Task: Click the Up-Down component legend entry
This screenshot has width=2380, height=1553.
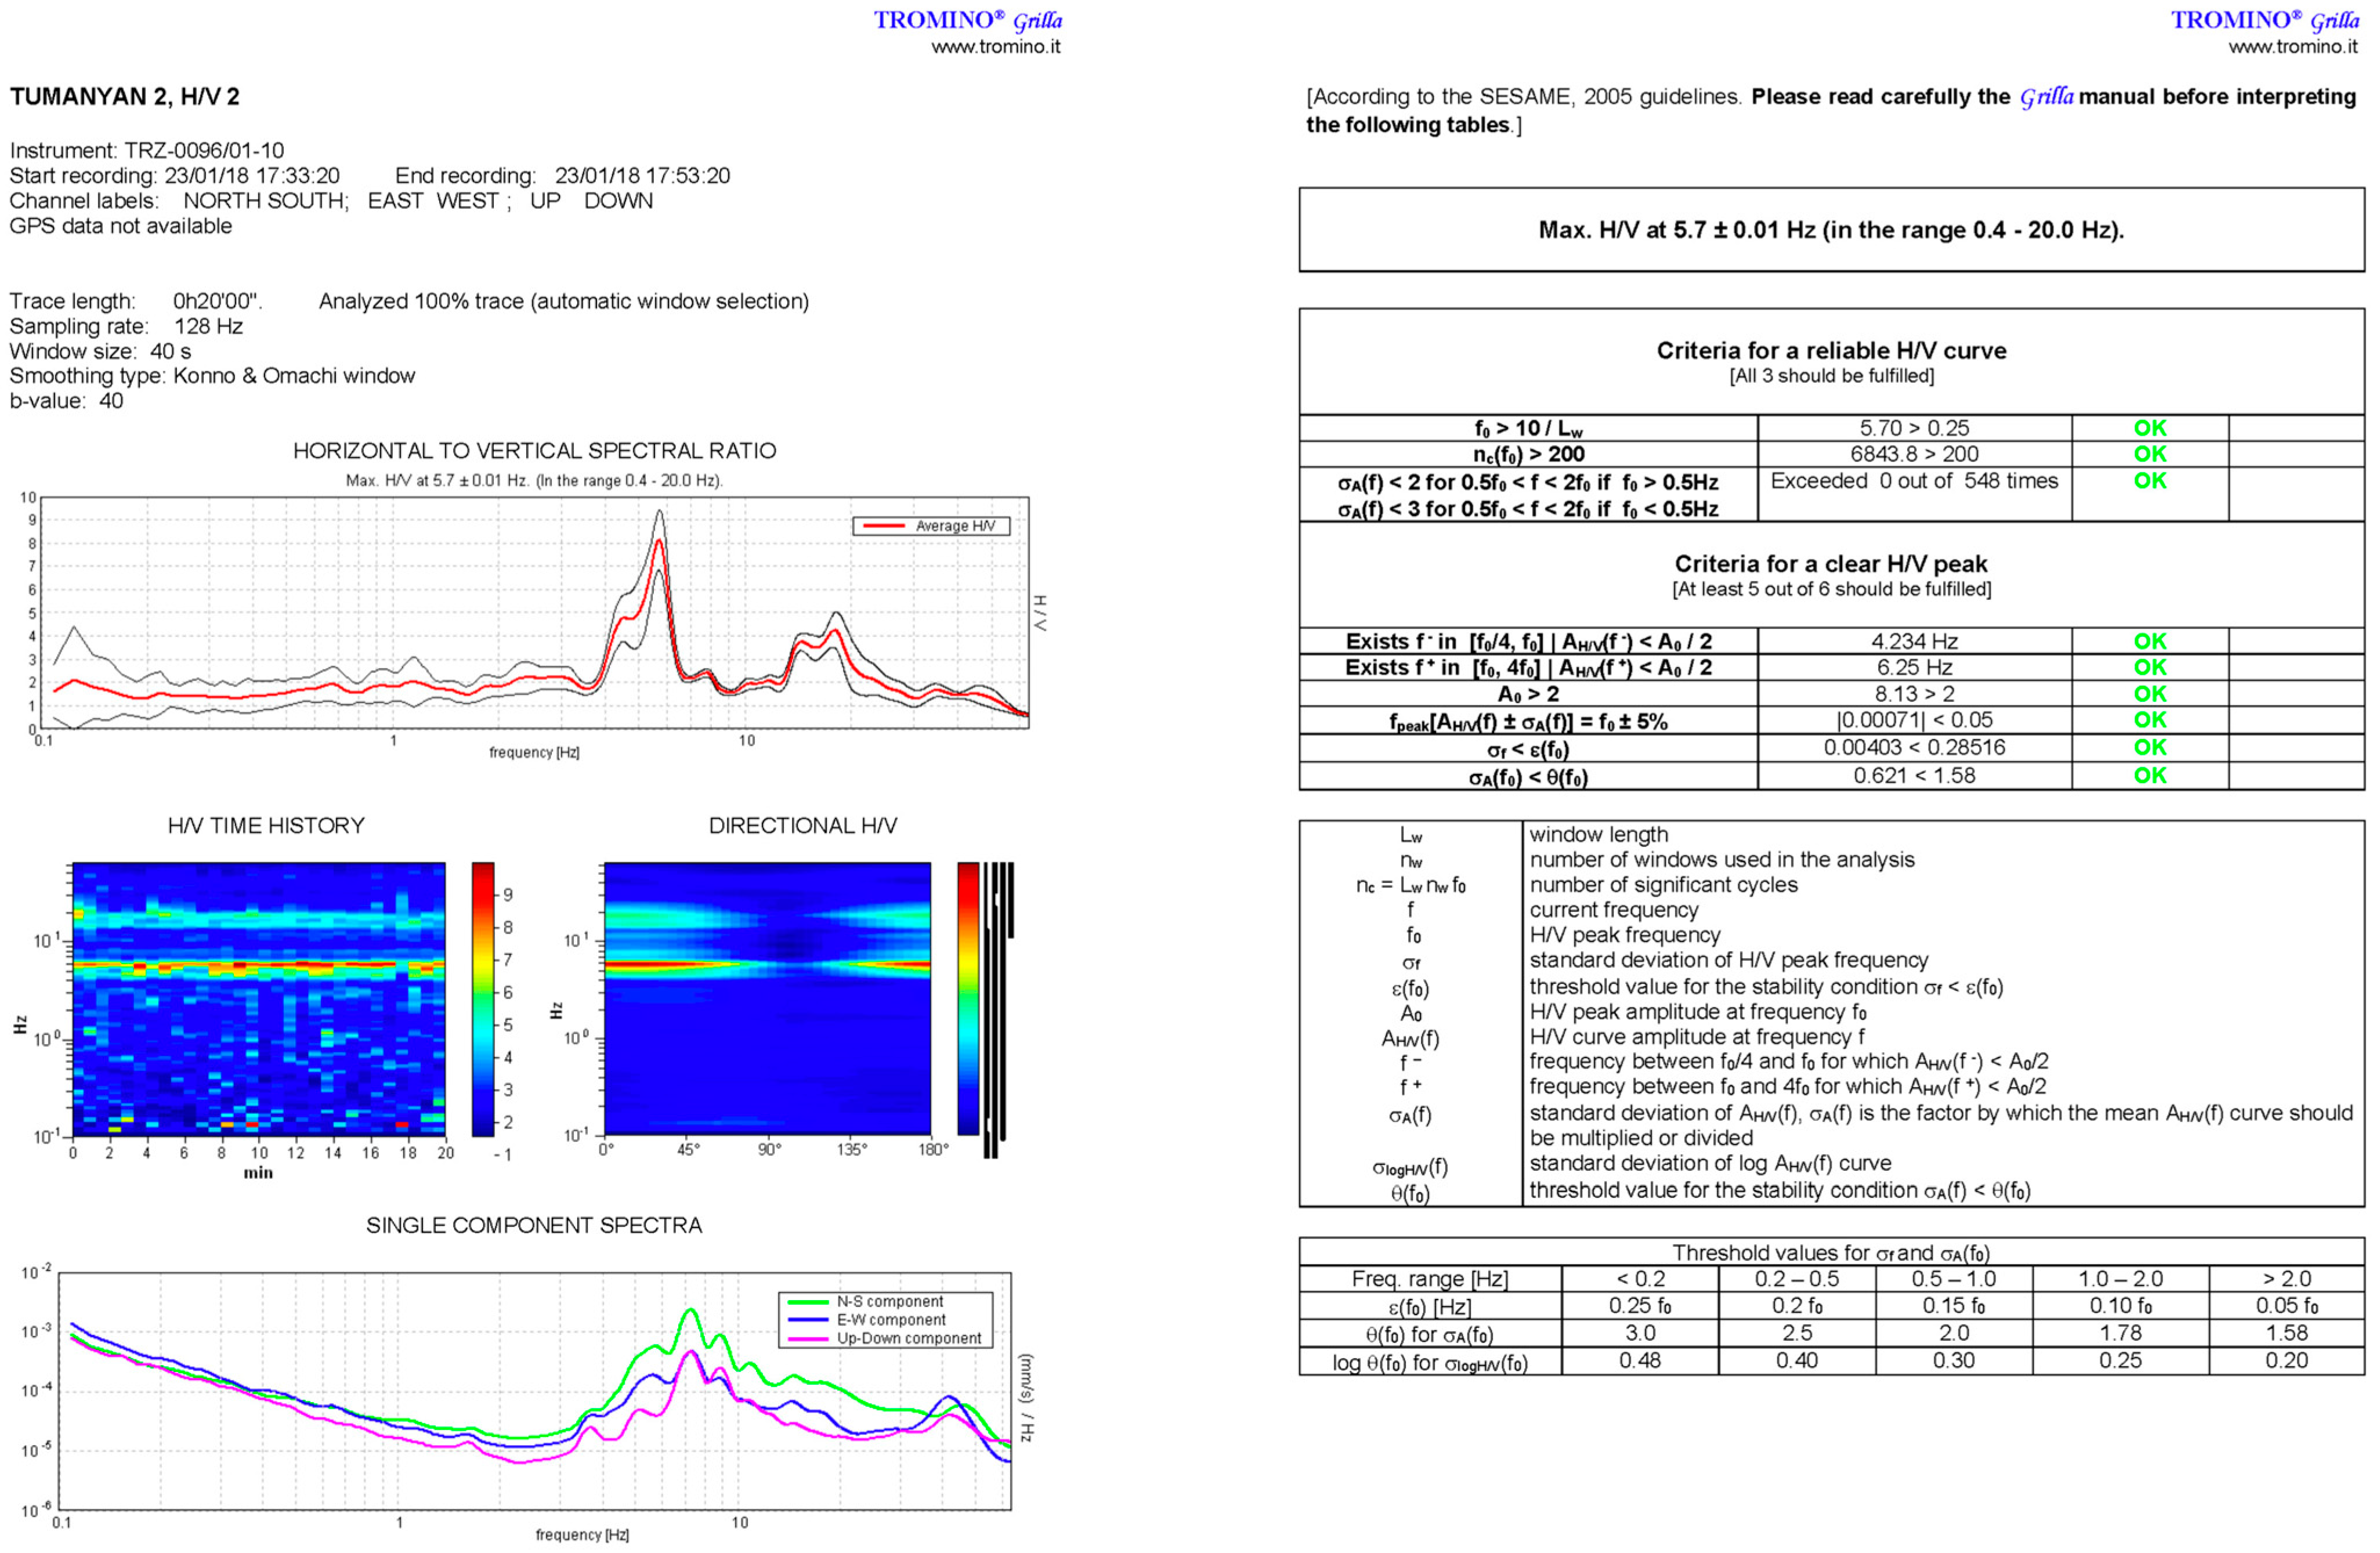Action: click(886, 1338)
